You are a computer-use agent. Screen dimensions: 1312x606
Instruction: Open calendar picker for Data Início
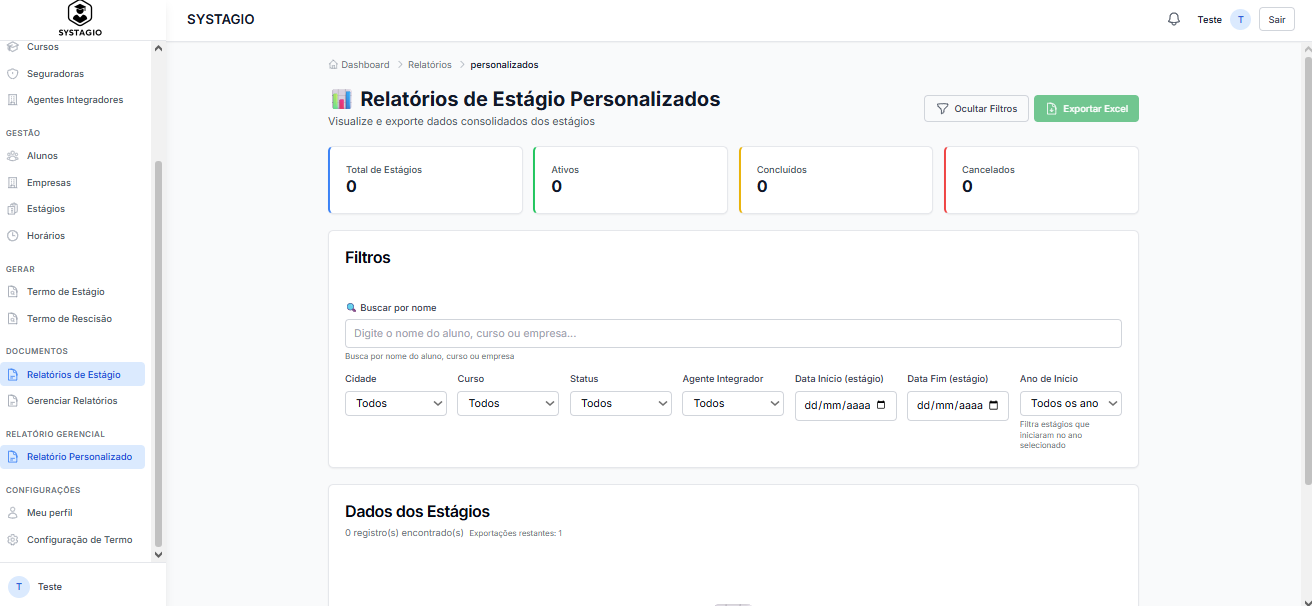click(x=881, y=405)
